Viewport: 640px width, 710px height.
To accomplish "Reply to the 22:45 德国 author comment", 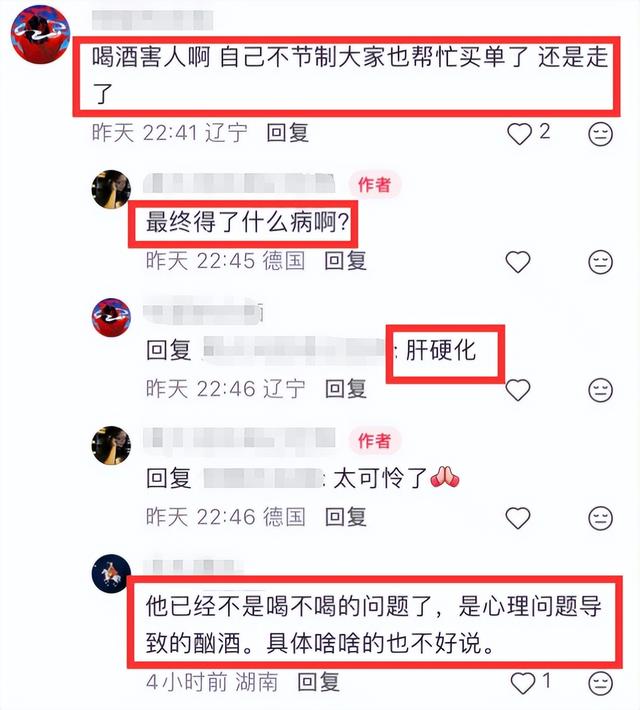I will point(346,261).
